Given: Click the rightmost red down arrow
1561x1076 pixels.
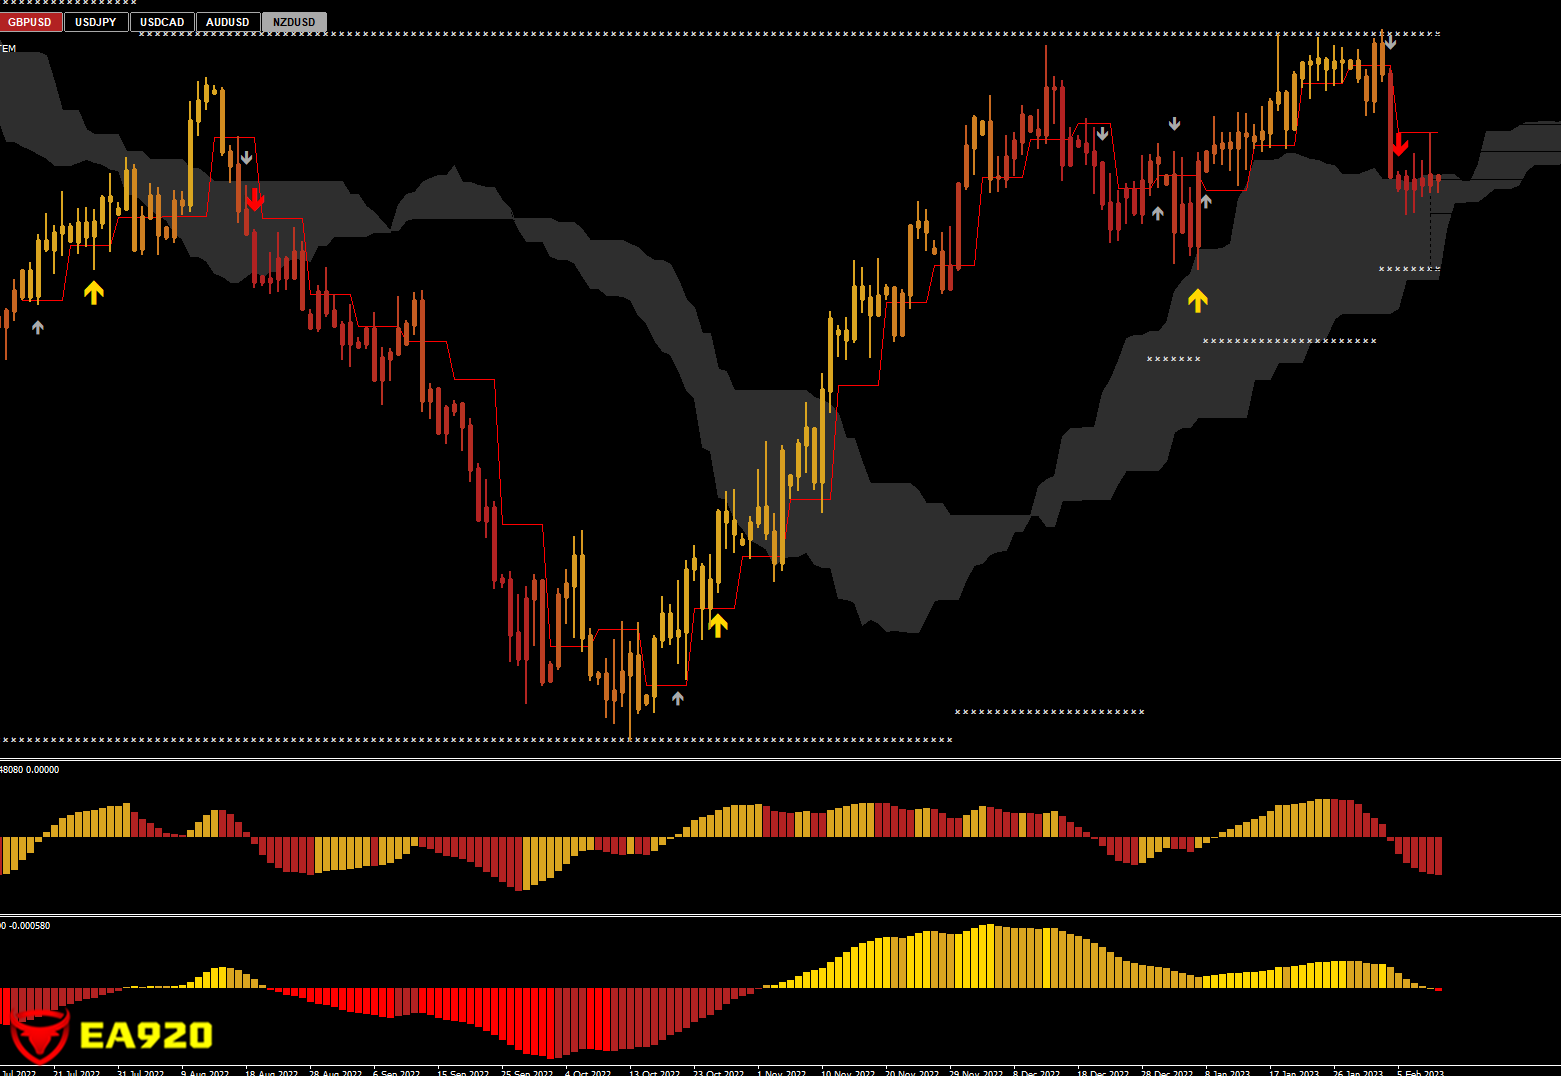Looking at the screenshot, I should (x=1399, y=145).
